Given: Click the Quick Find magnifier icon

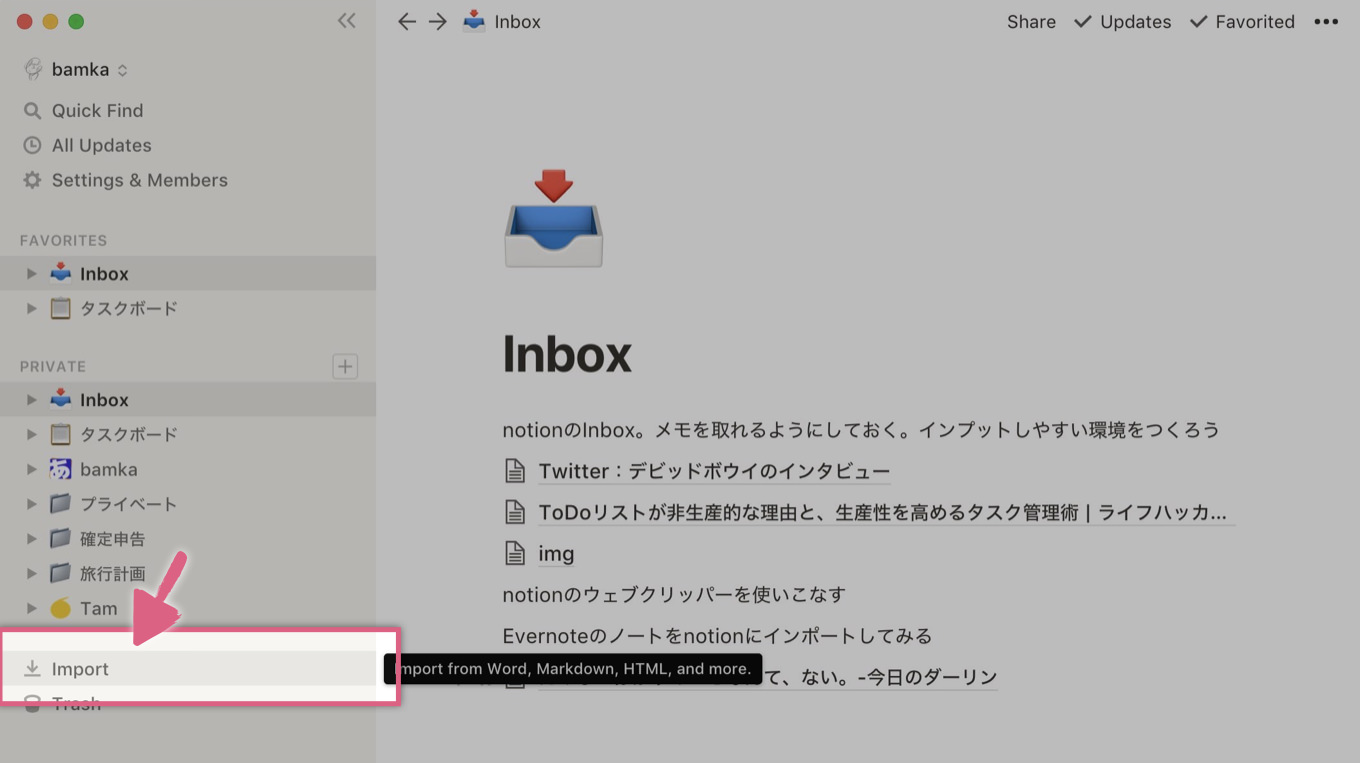Looking at the screenshot, I should [33, 111].
